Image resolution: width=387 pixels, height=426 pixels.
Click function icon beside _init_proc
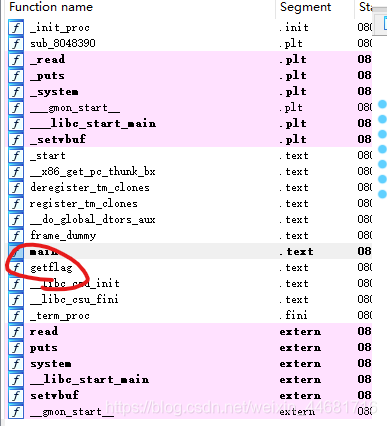[16, 27]
